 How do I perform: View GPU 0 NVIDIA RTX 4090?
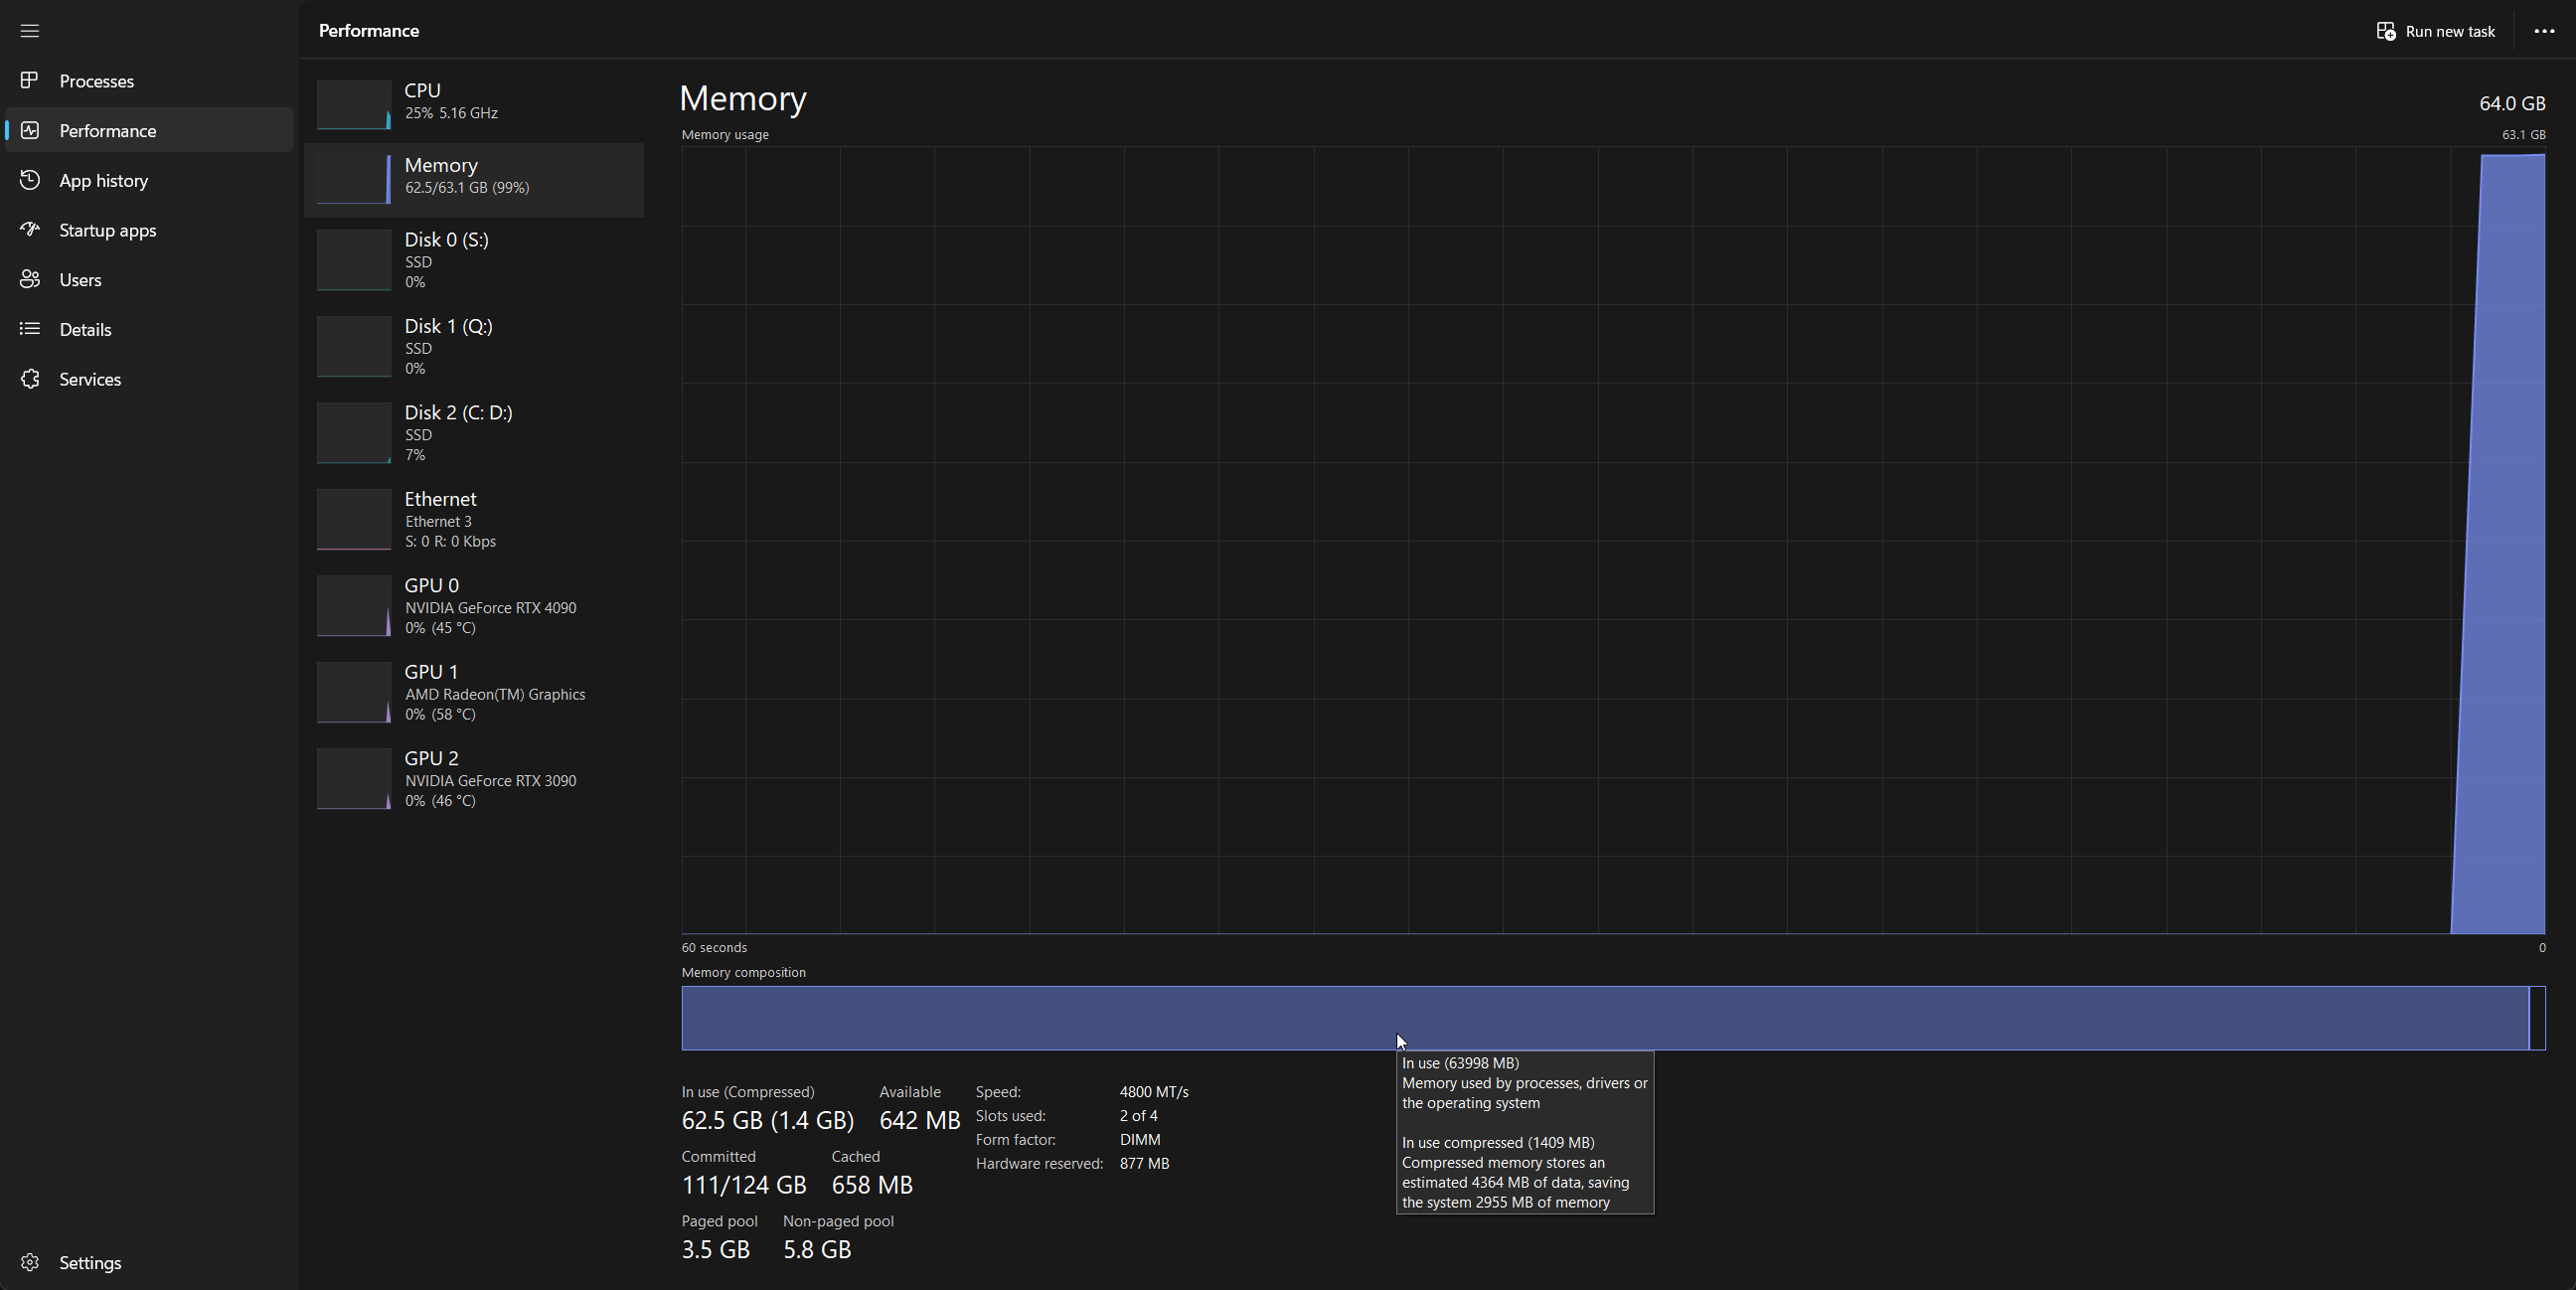coord(474,606)
